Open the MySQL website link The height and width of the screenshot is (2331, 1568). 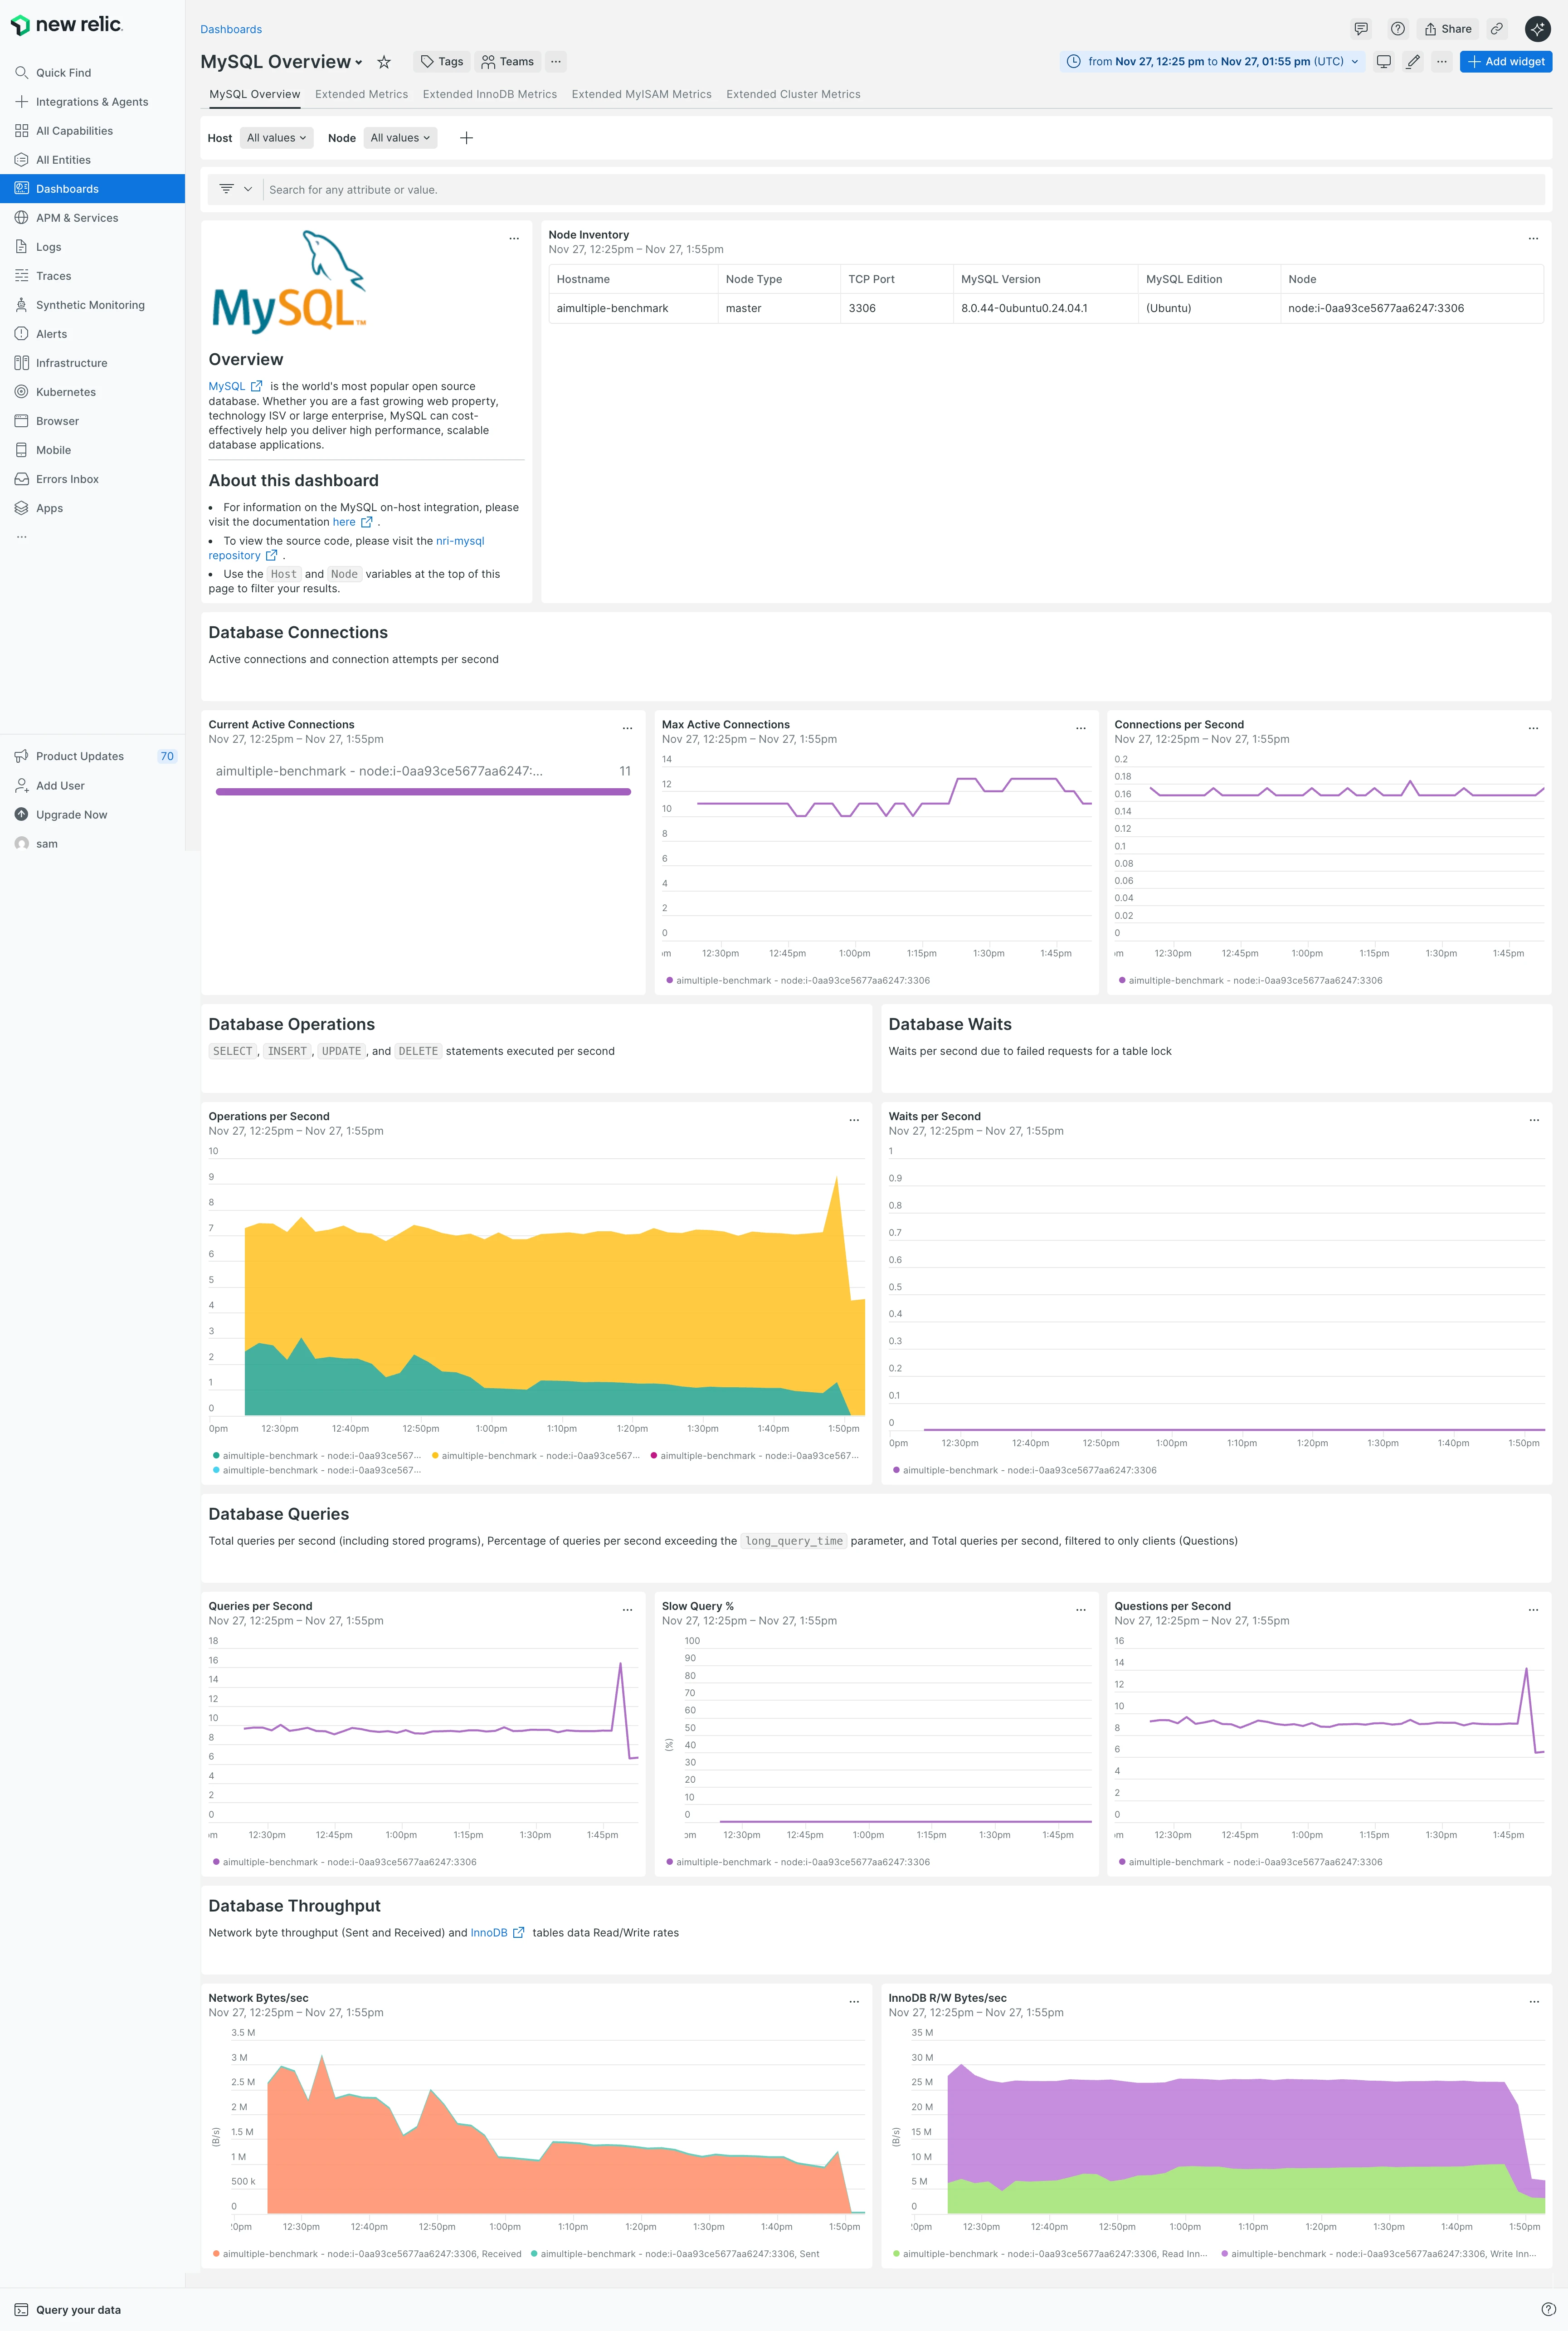coord(235,386)
